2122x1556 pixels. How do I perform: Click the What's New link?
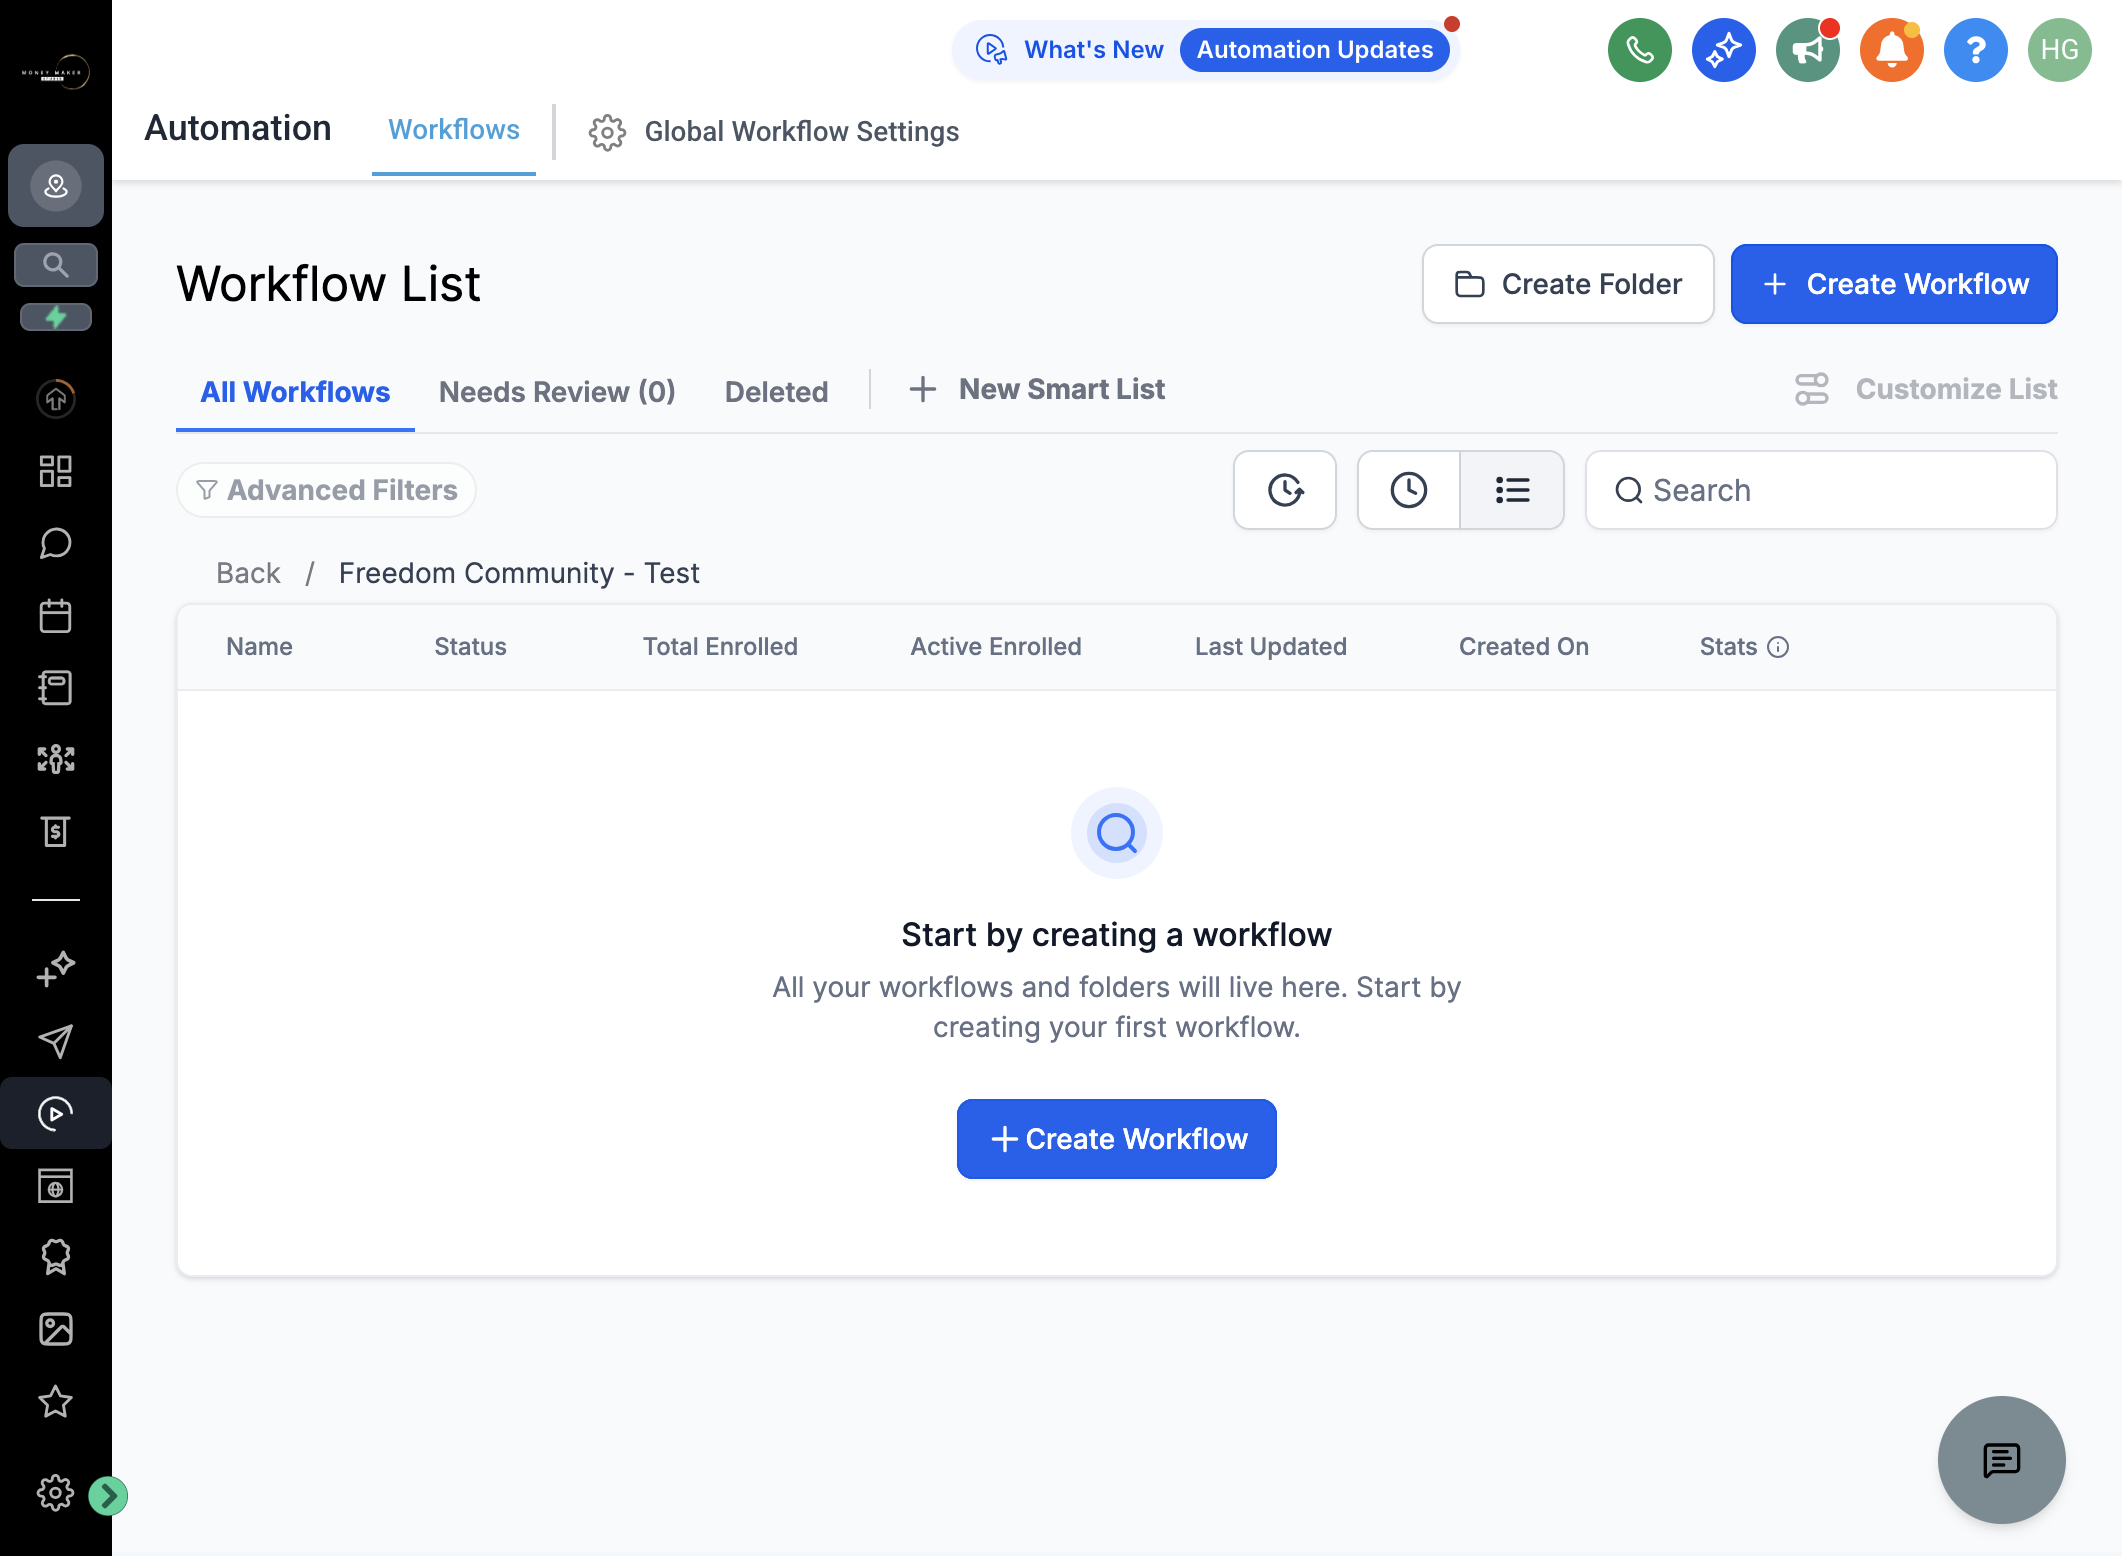point(1093,50)
